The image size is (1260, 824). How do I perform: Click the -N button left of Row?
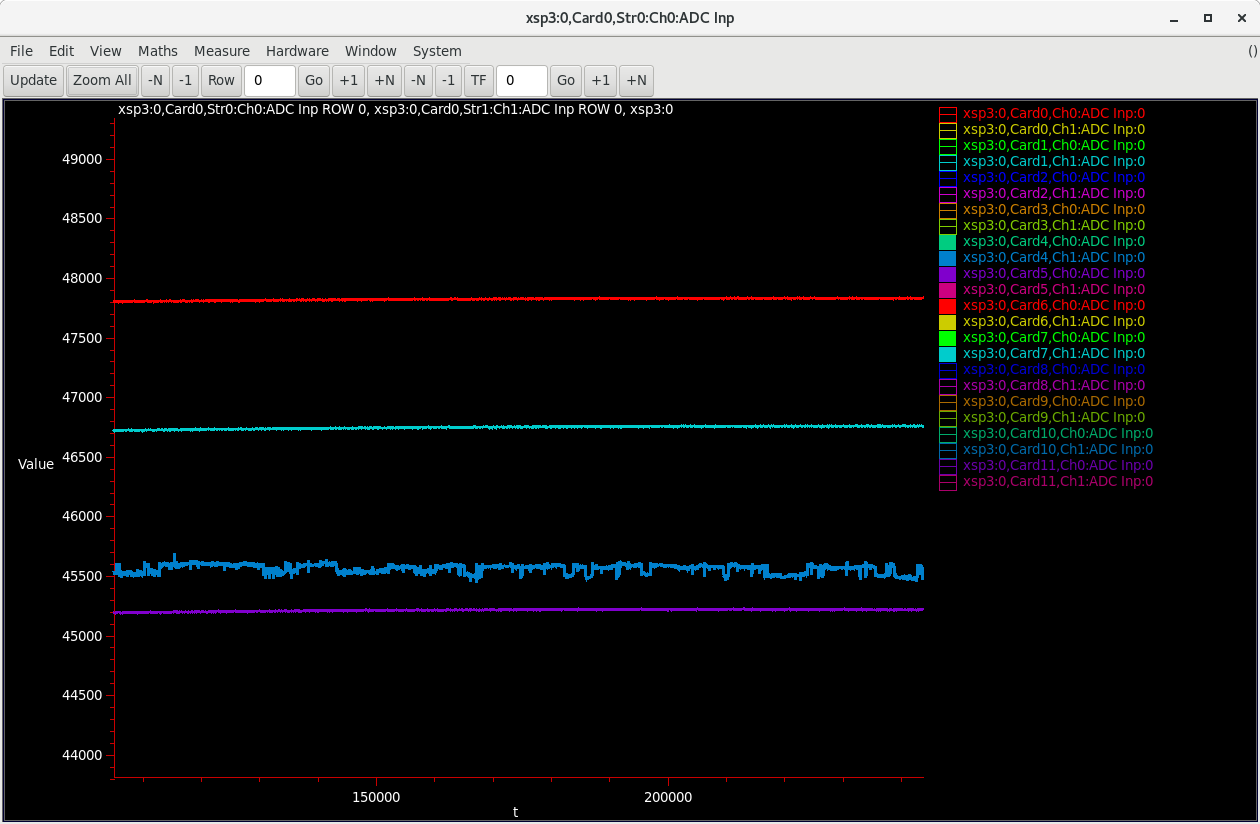pos(155,81)
